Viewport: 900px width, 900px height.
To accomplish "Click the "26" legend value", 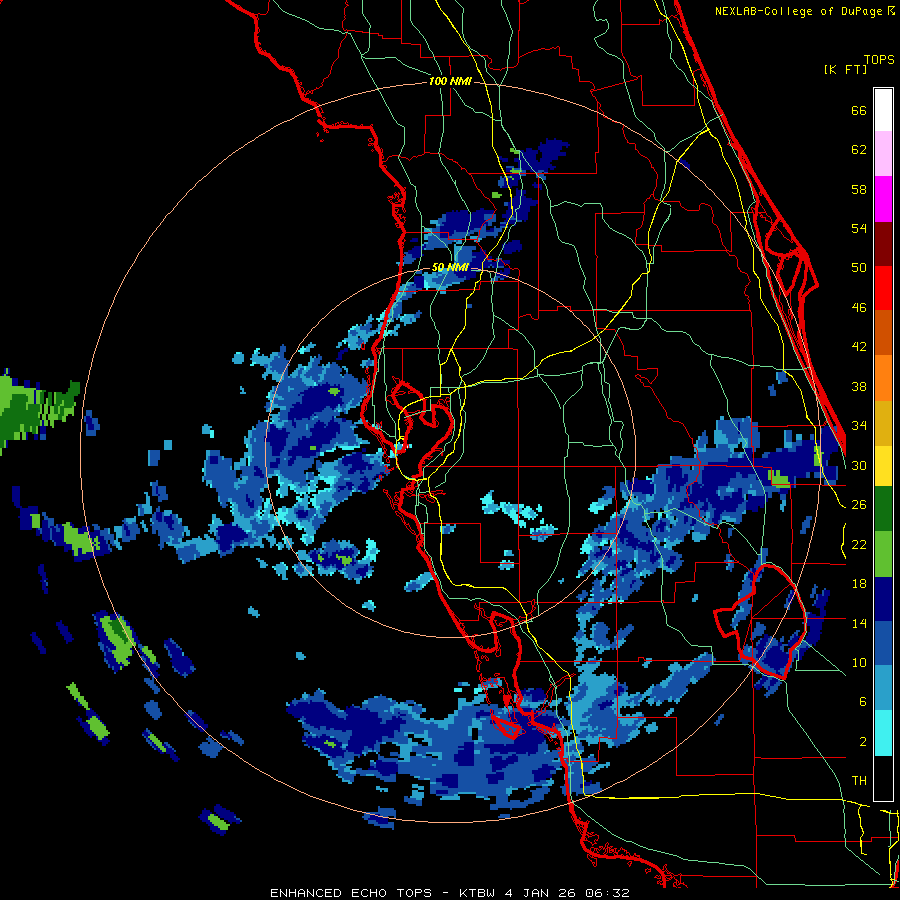I will click(859, 505).
